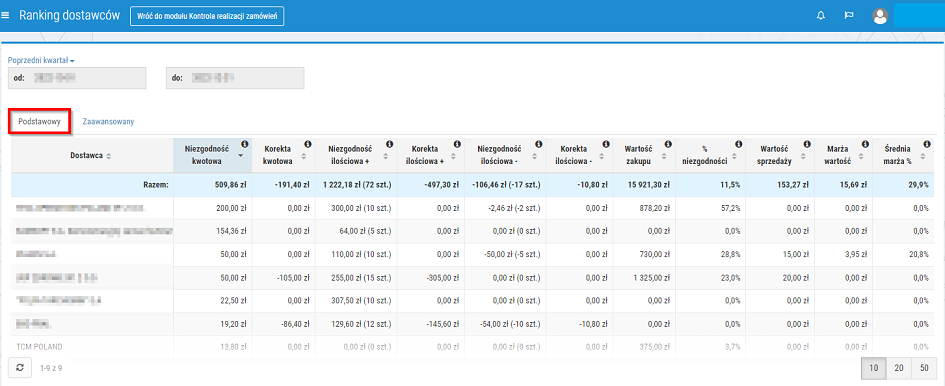Set page size to 20 rows
945x386 pixels.
pyautogui.click(x=898, y=367)
